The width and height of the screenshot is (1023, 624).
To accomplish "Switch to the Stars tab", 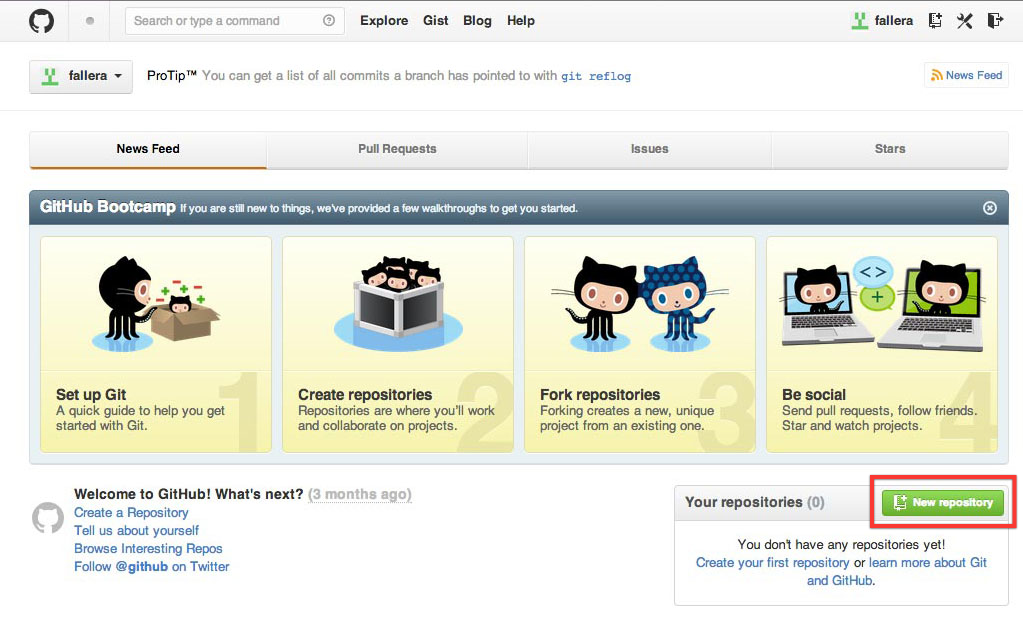I will [890, 149].
